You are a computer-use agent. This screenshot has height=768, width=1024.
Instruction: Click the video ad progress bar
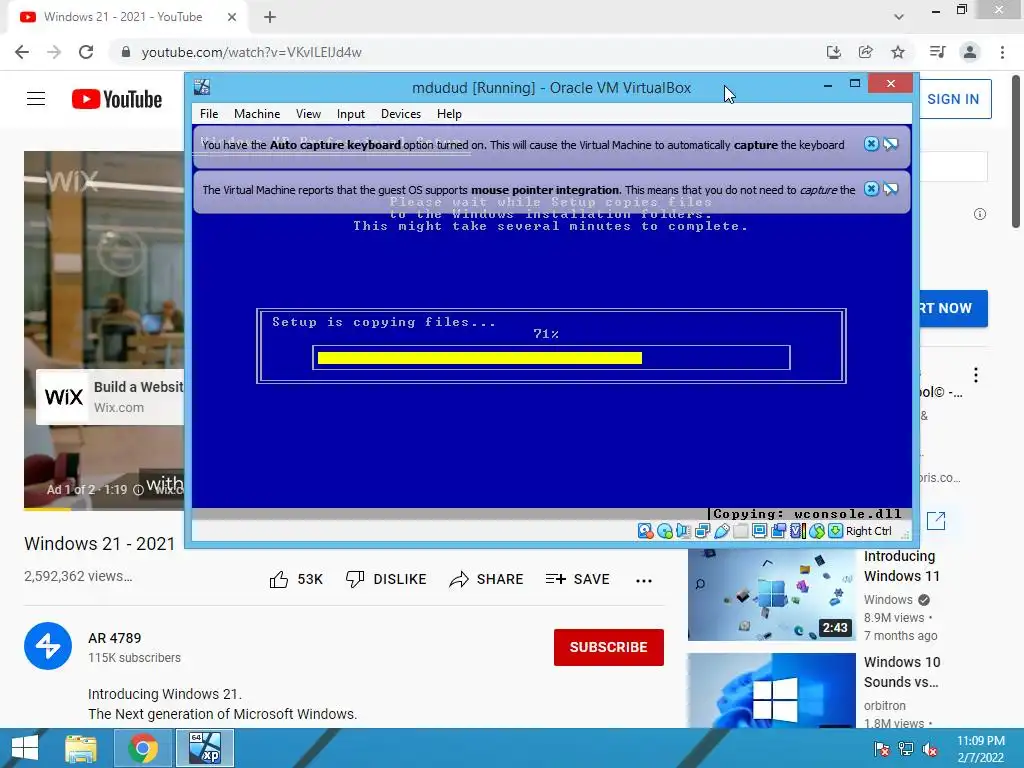pyautogui.click(x=104, y=509)
